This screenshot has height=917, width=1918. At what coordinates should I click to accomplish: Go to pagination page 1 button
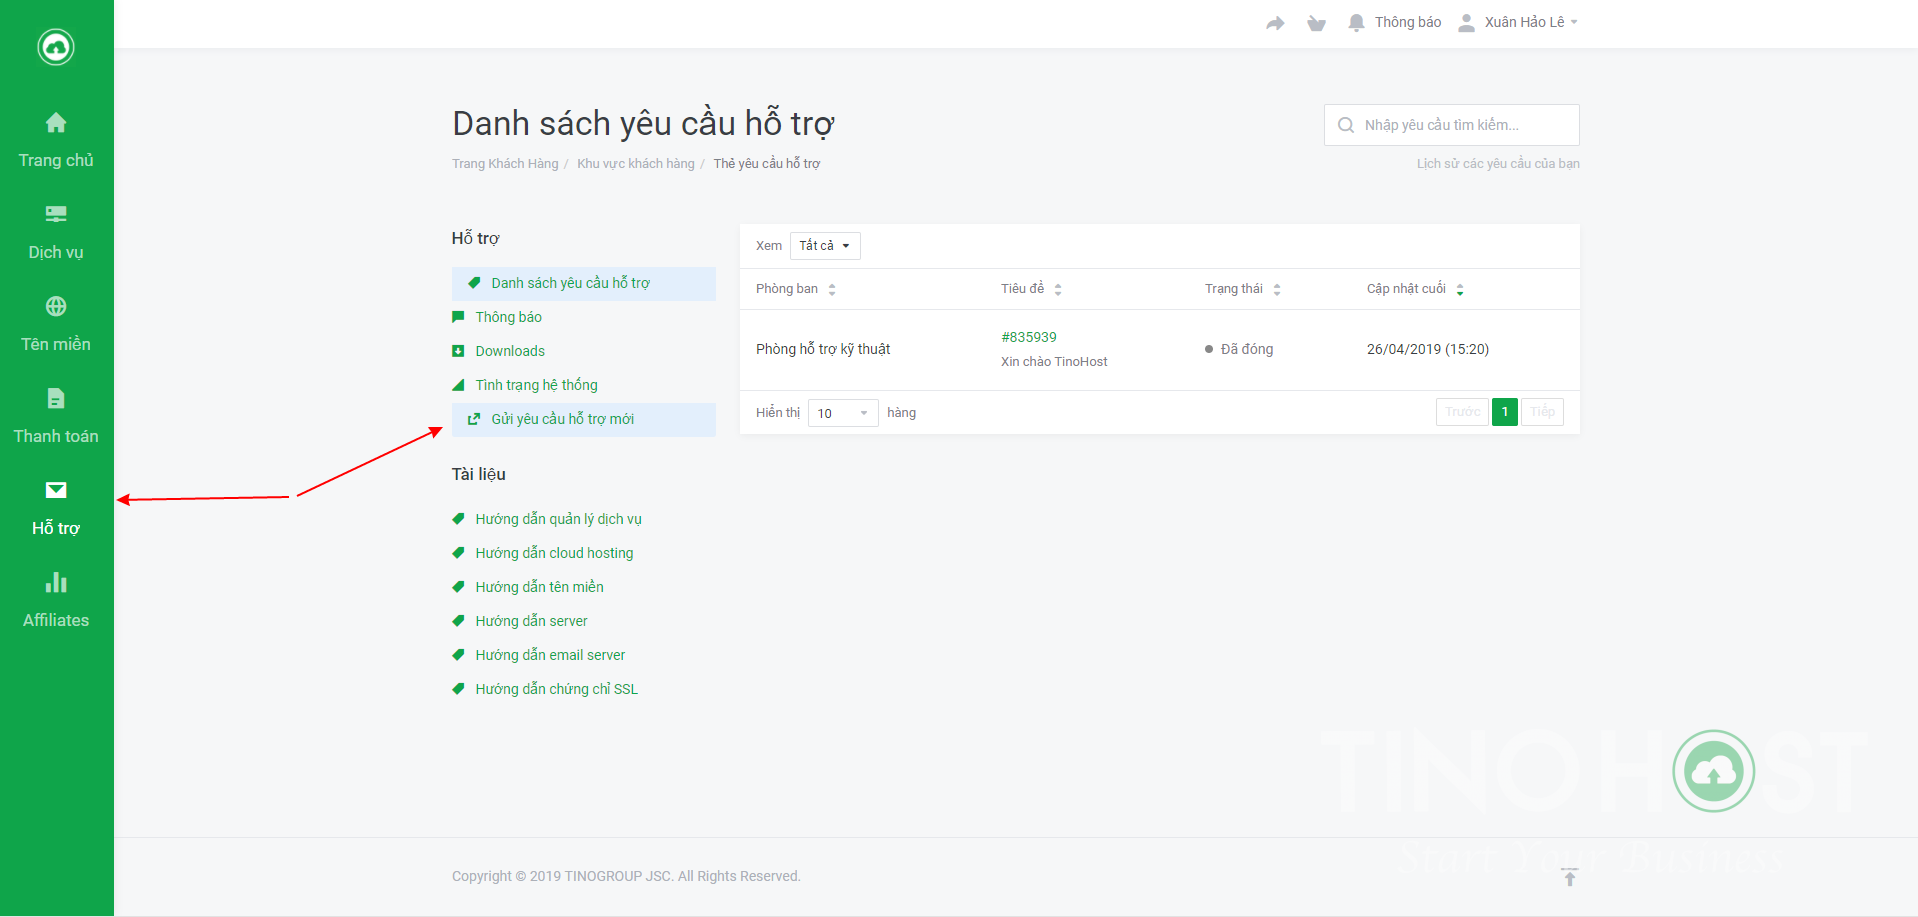1504,412
